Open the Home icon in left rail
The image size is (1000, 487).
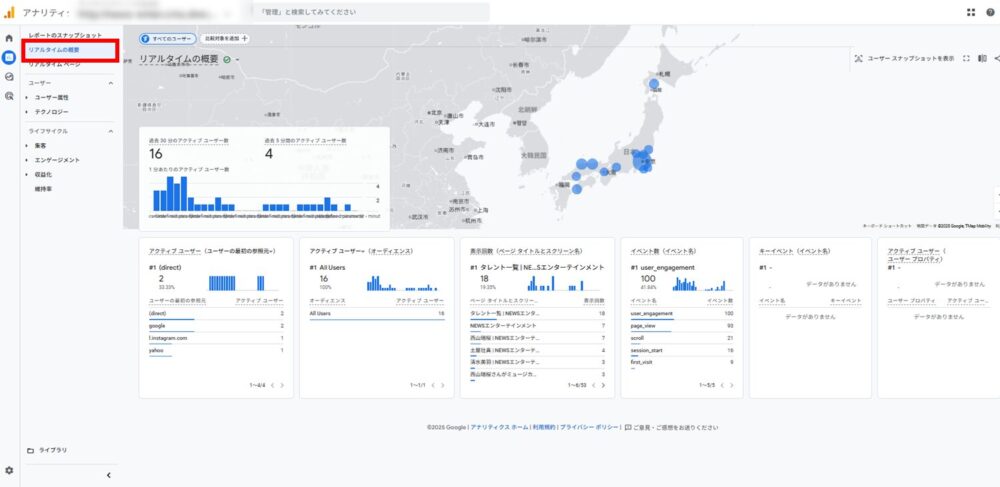(x=9, y=38)
